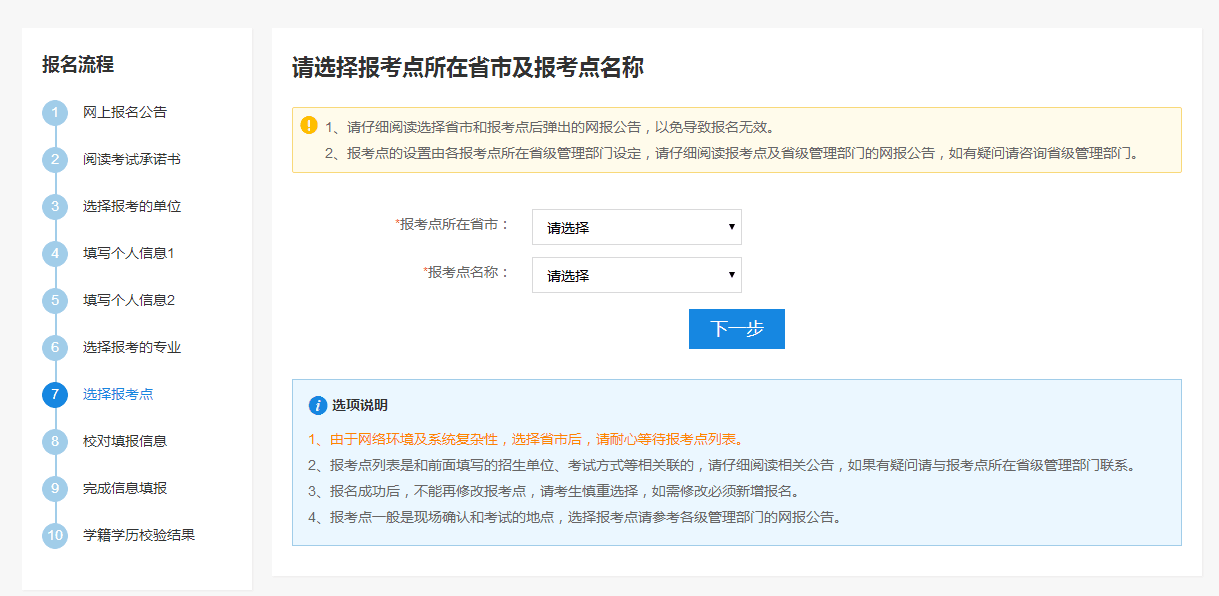Click the highlighted step 7 circle
The image size is (1219, 596).
55,395
